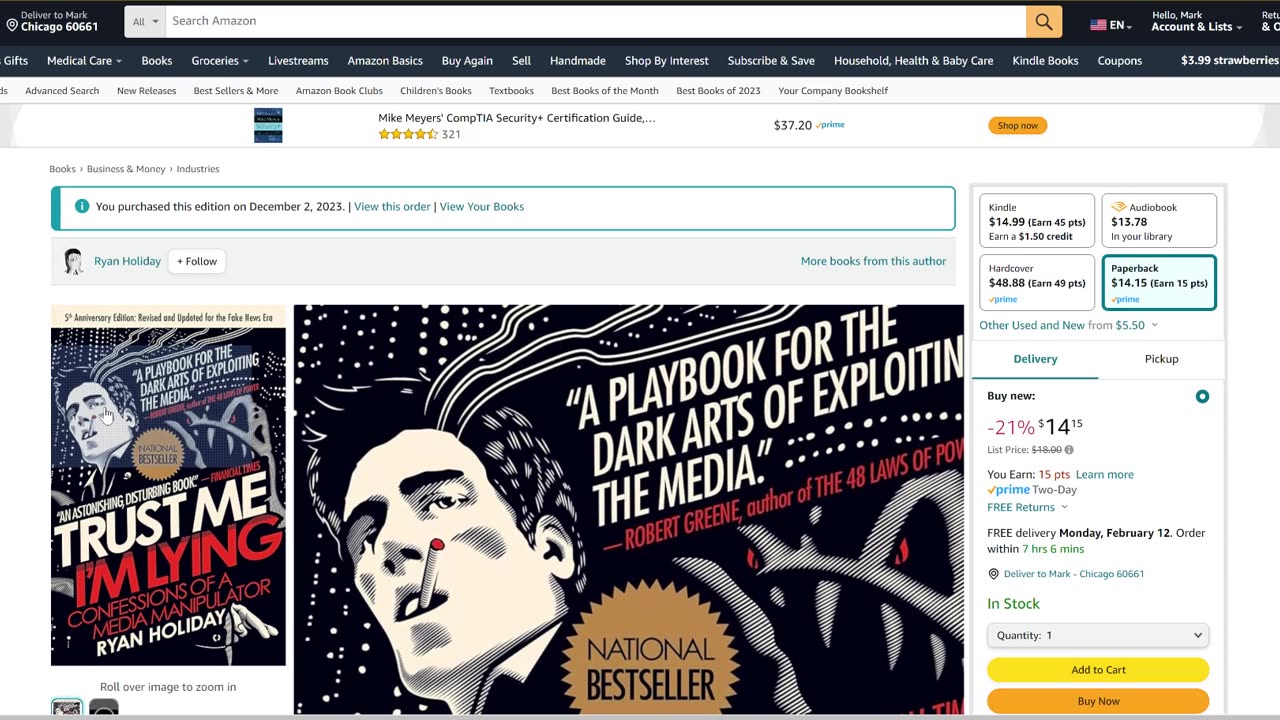
Task: Expand Other Used and New offers
Action: tap(1068, 325)
